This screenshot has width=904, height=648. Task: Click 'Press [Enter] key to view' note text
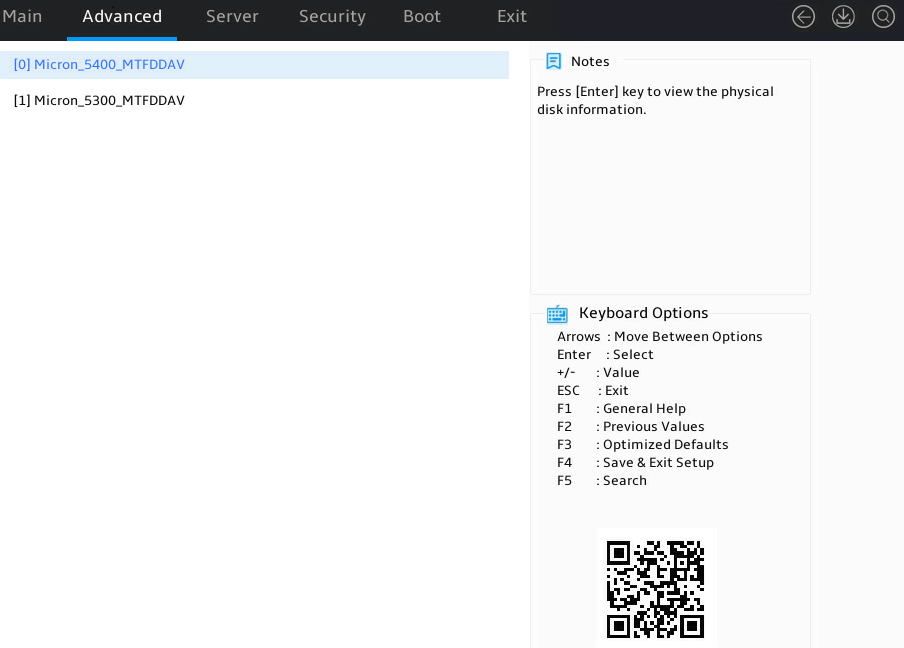(x=655, y=100)
